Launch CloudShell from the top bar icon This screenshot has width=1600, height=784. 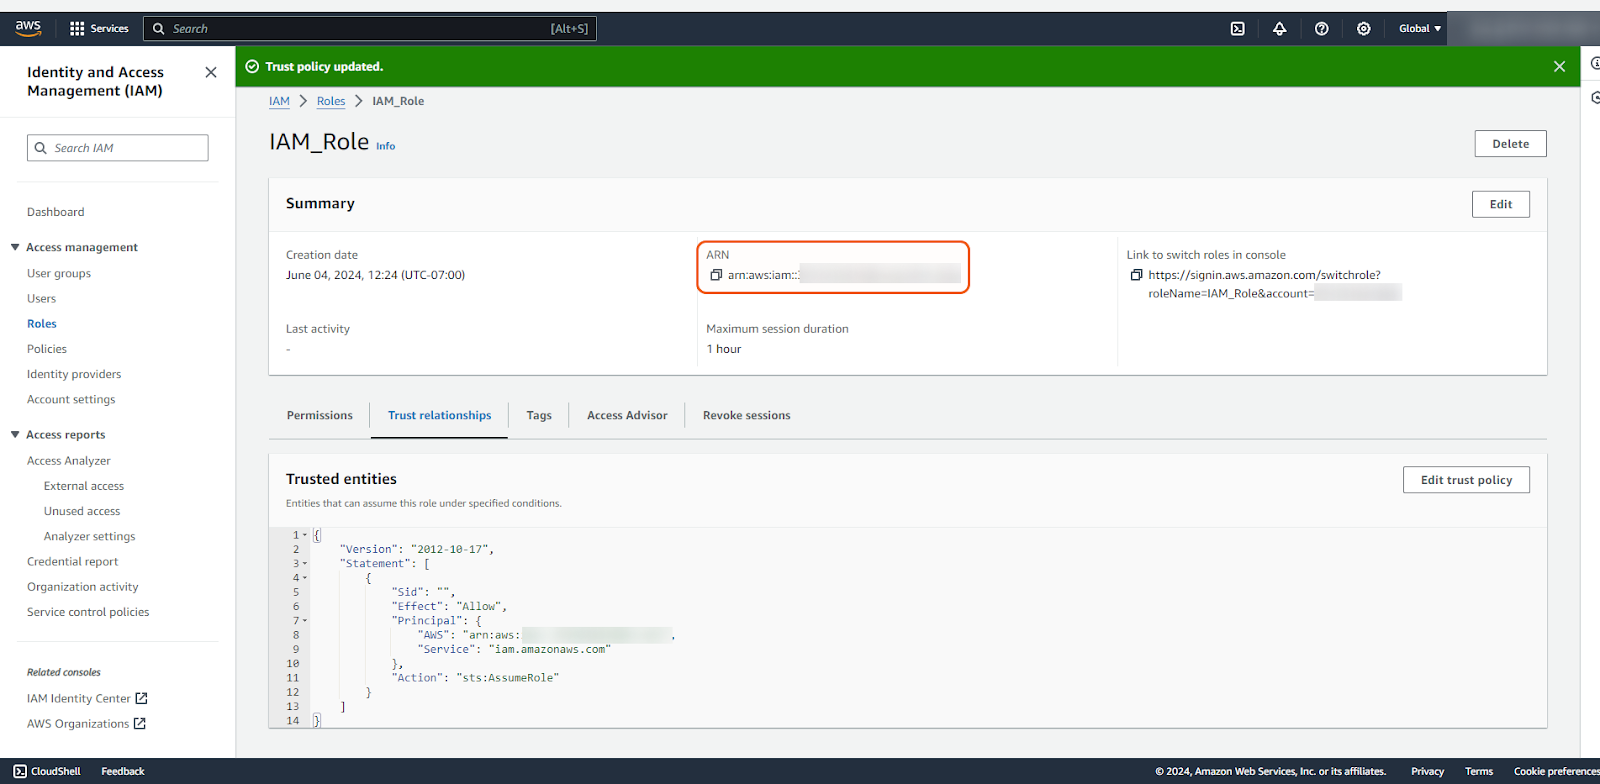(1237, 29)
